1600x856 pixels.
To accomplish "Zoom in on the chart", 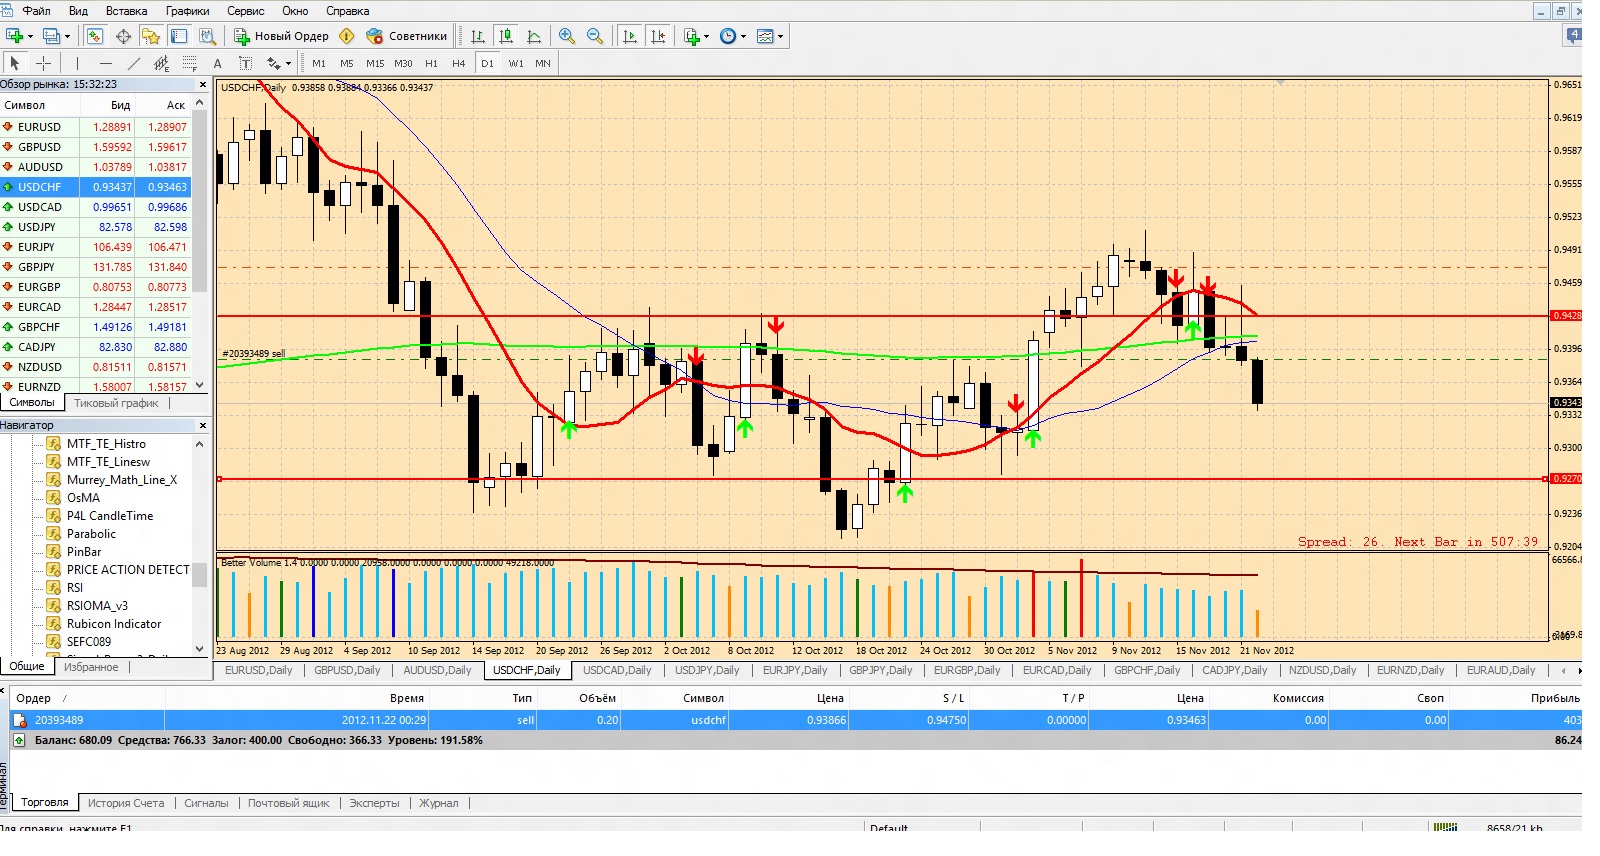I will pyautogui.click(x=567, y=36).
